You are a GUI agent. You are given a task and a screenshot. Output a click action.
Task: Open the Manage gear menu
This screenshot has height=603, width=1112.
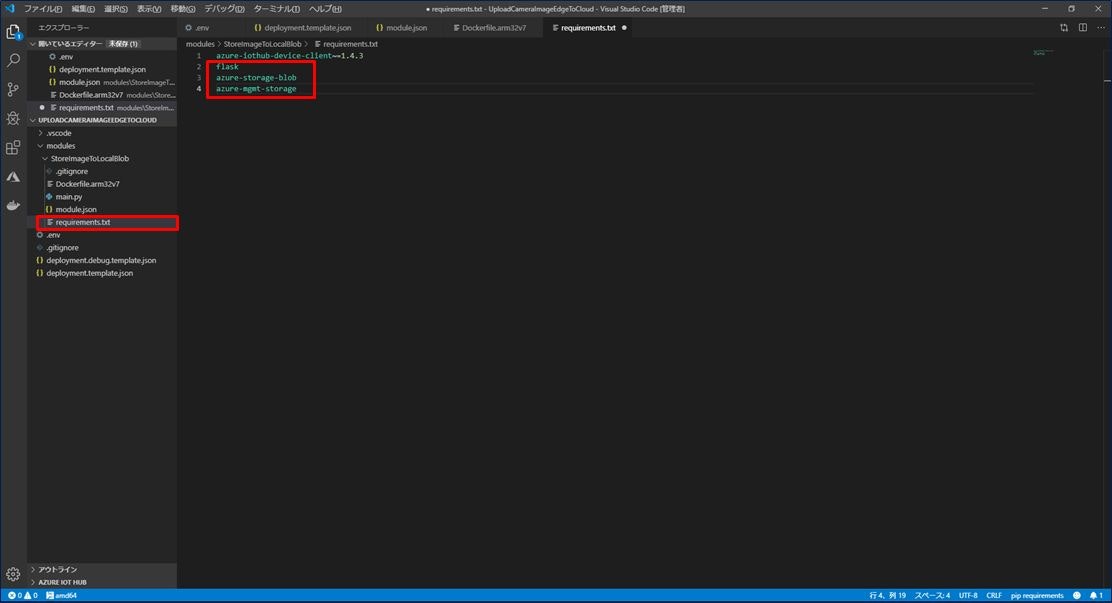pyautogui.click(x=12, y=574)
